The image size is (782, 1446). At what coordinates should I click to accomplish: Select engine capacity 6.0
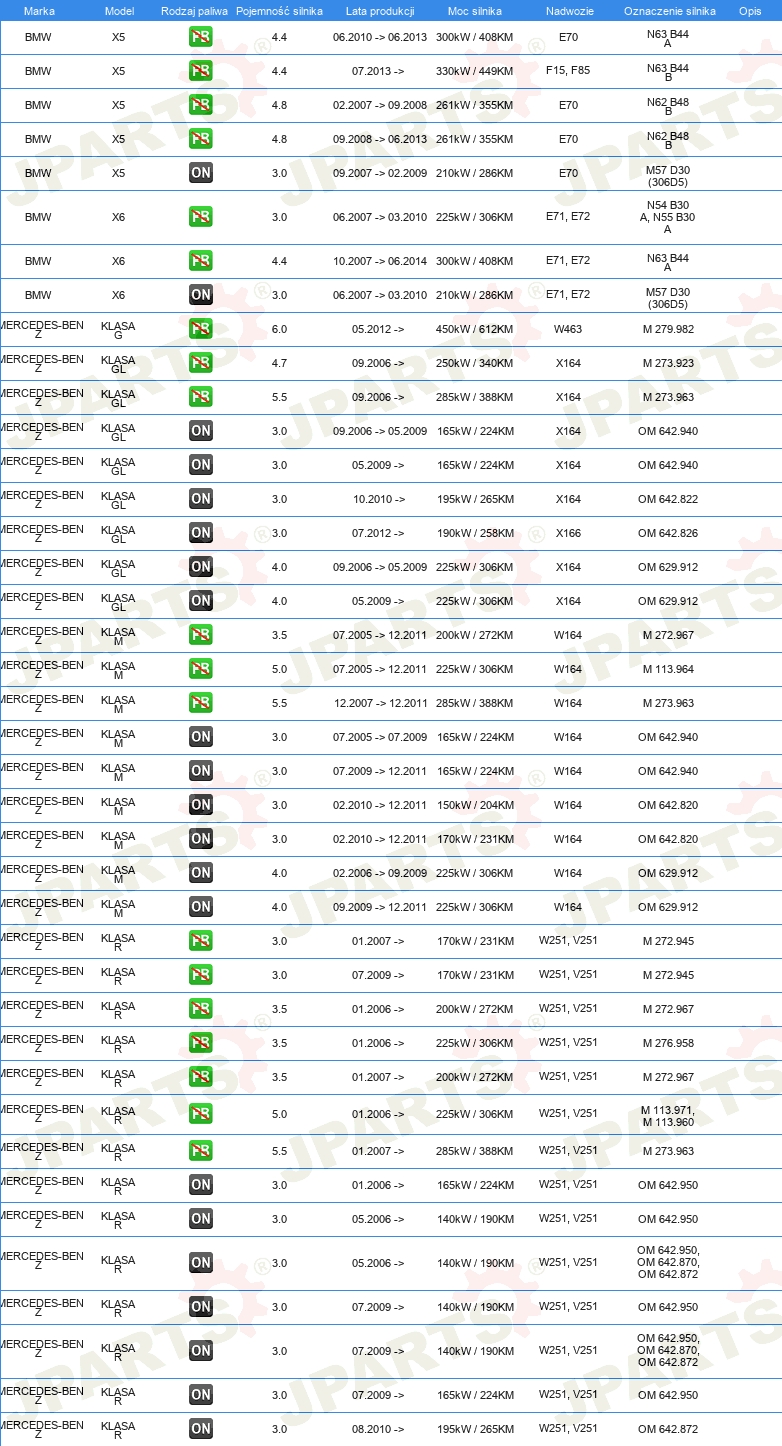pyautogui.click(x=279, y=329)
